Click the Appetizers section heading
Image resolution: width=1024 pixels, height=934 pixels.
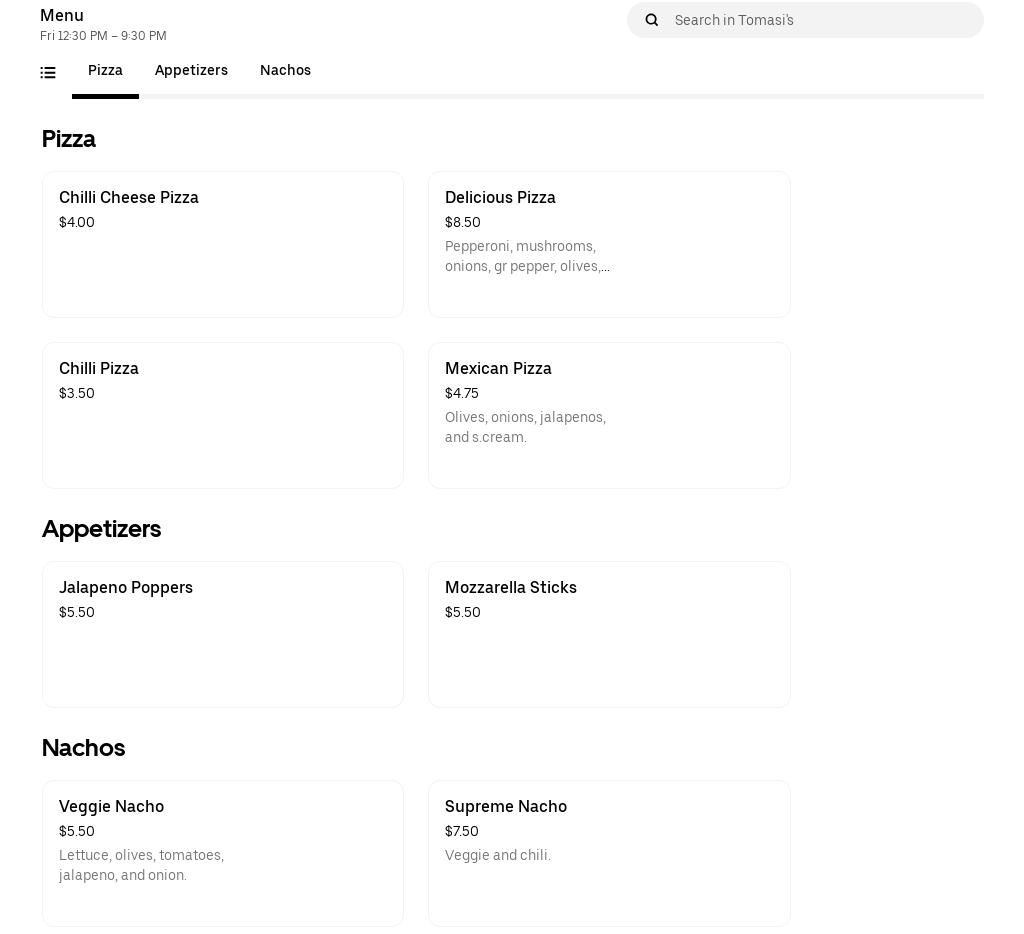pyautogui.click(x=101, y=529)
